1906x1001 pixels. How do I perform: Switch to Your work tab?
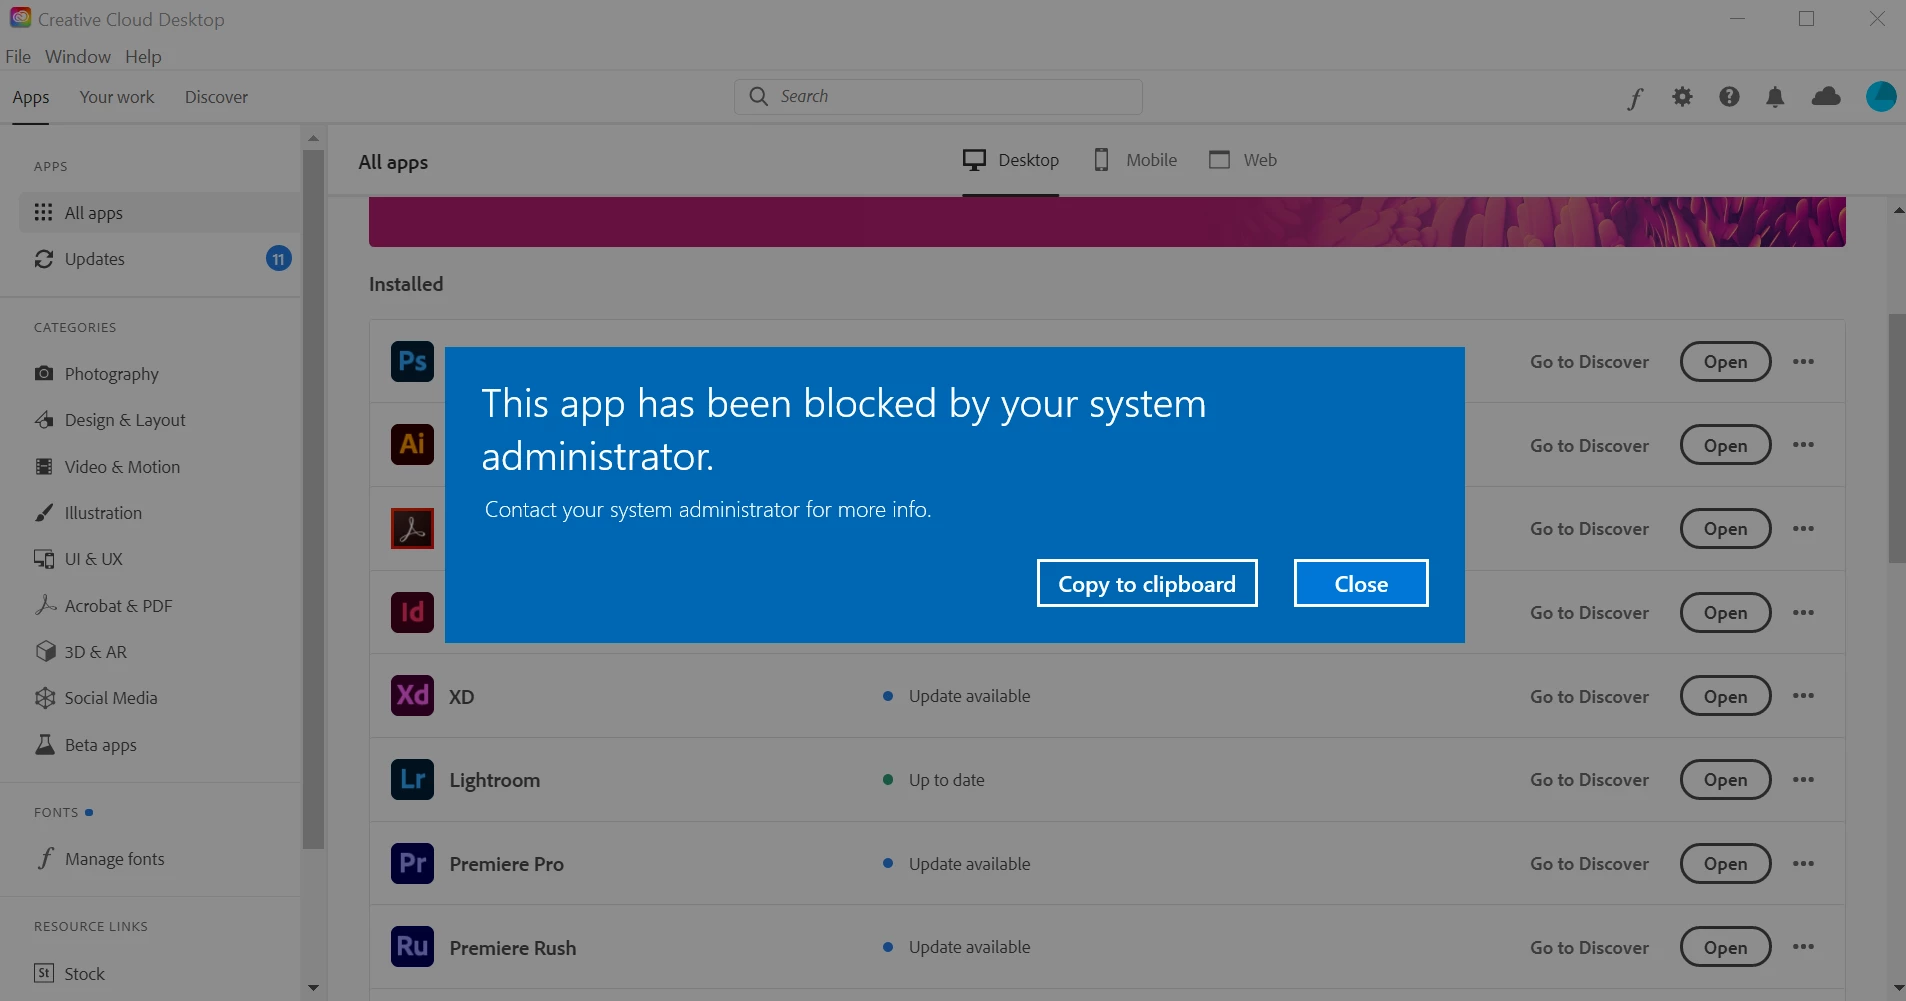coord(117,97)
